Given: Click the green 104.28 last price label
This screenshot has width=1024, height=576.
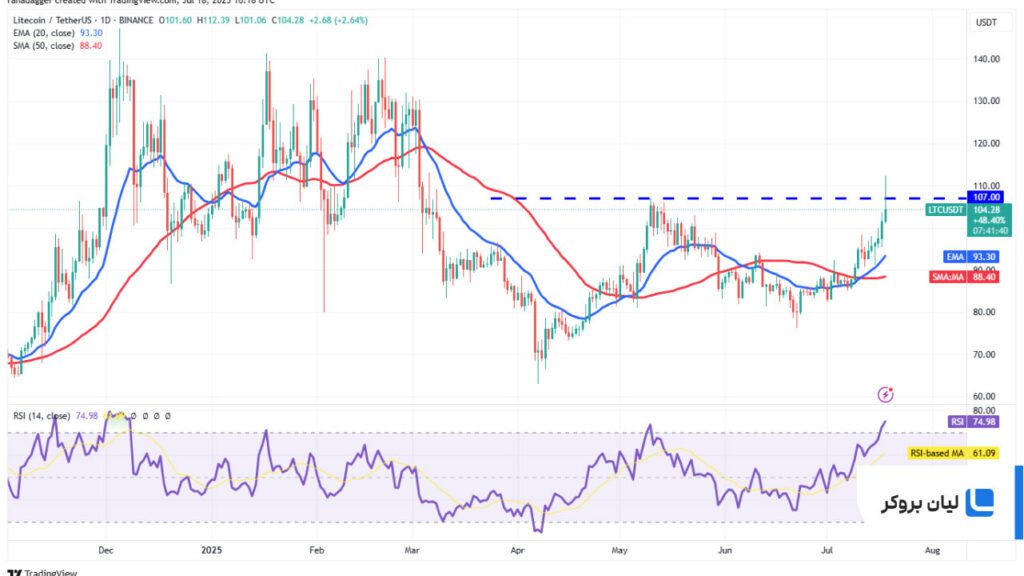Looking at the screenshot, I should pyautogui.click(x=986, y=210).
